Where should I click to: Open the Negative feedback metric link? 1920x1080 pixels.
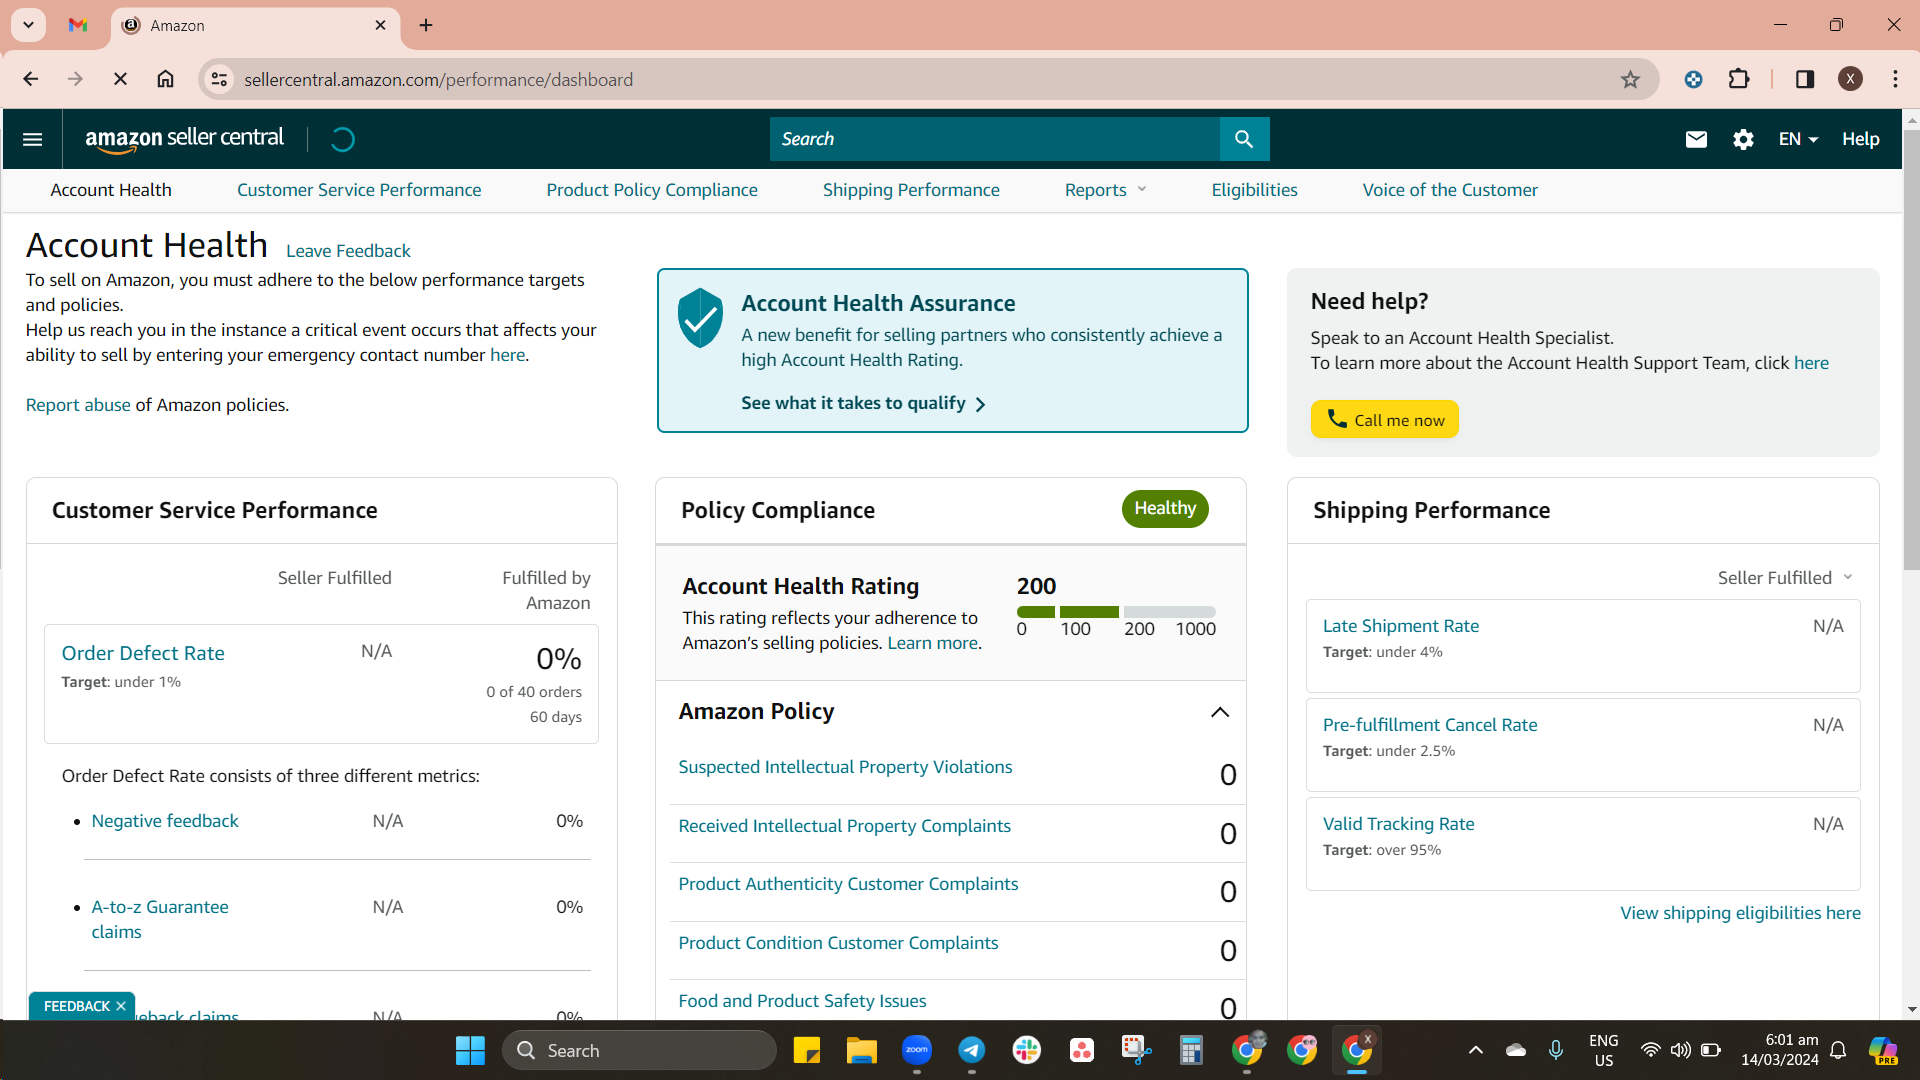click(x=165, y=821)
